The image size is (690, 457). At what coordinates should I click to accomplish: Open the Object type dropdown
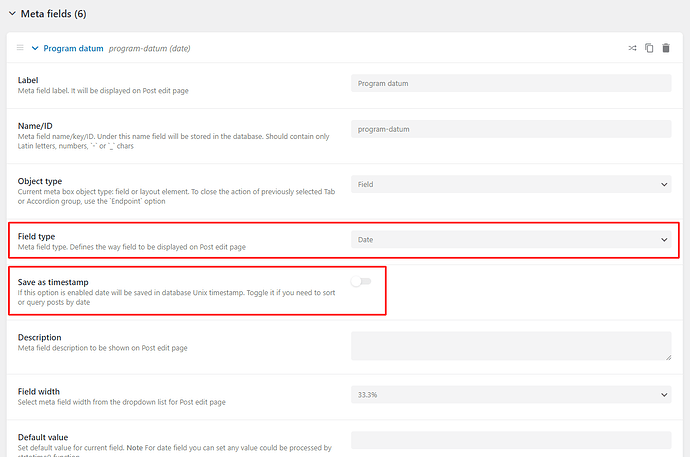[511, 184]
